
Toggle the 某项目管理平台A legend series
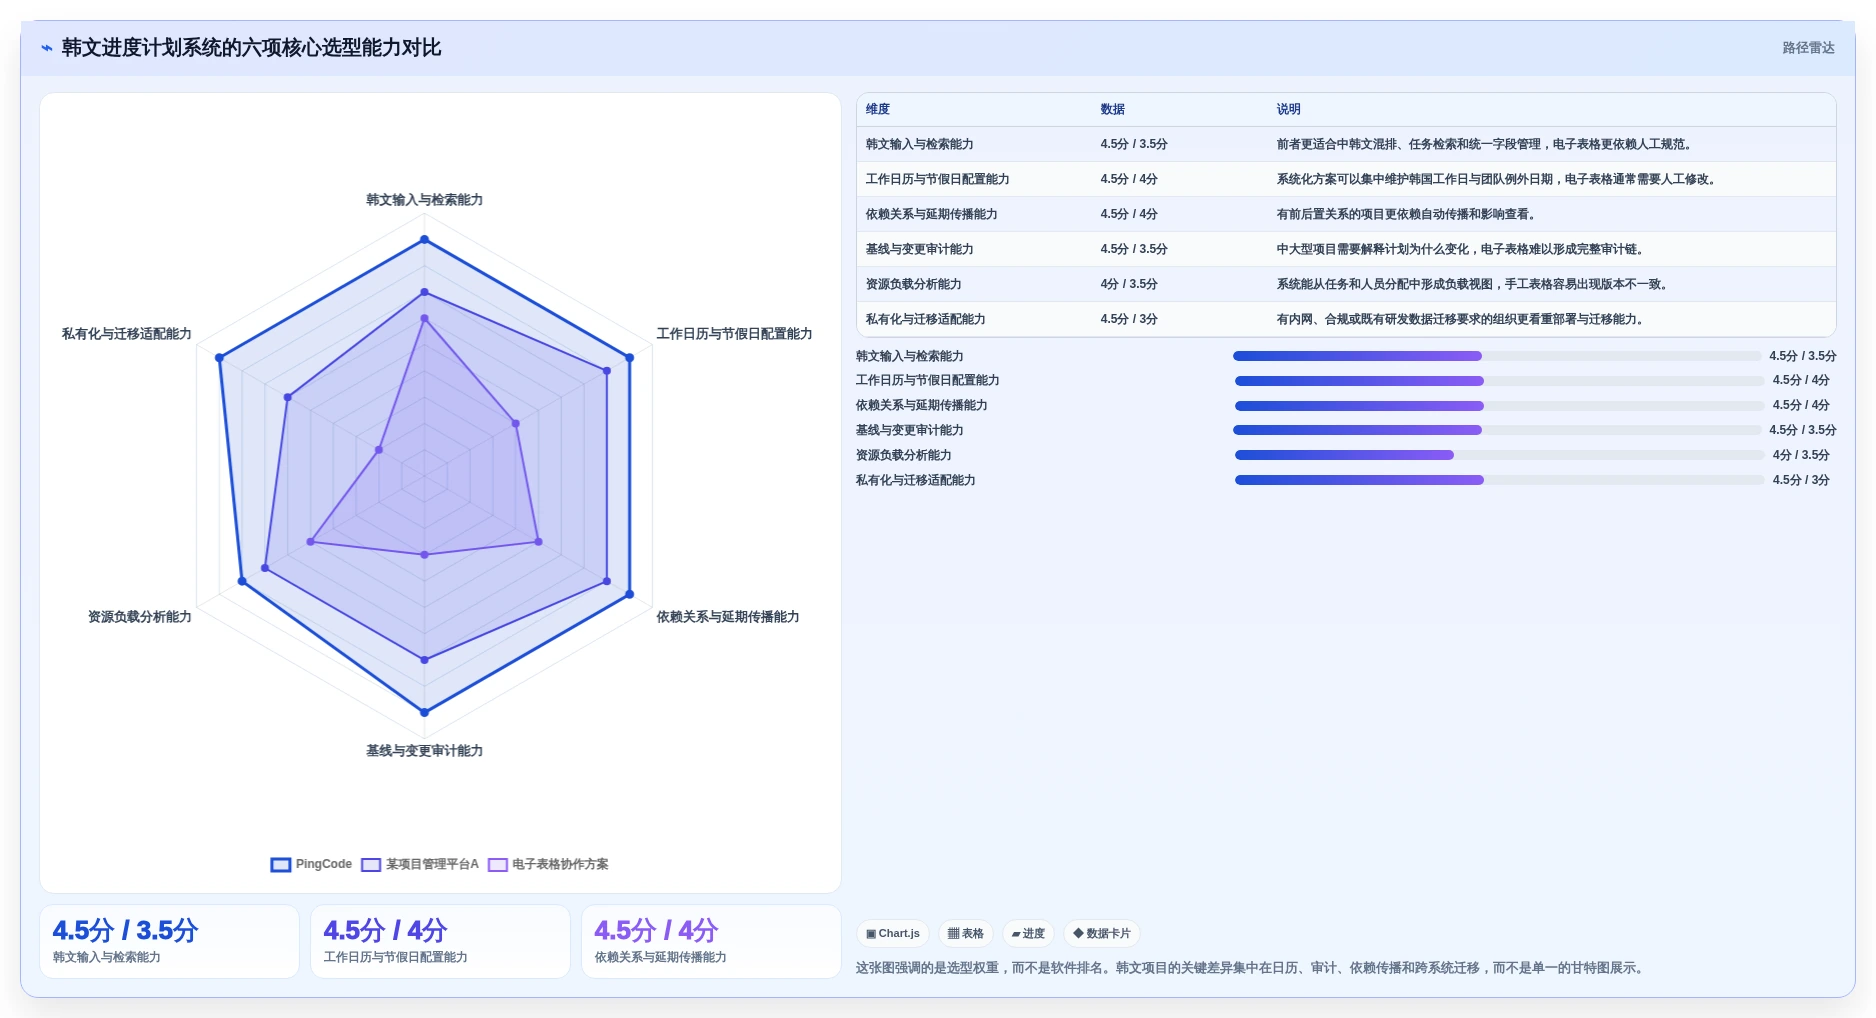tap(420, 864)
